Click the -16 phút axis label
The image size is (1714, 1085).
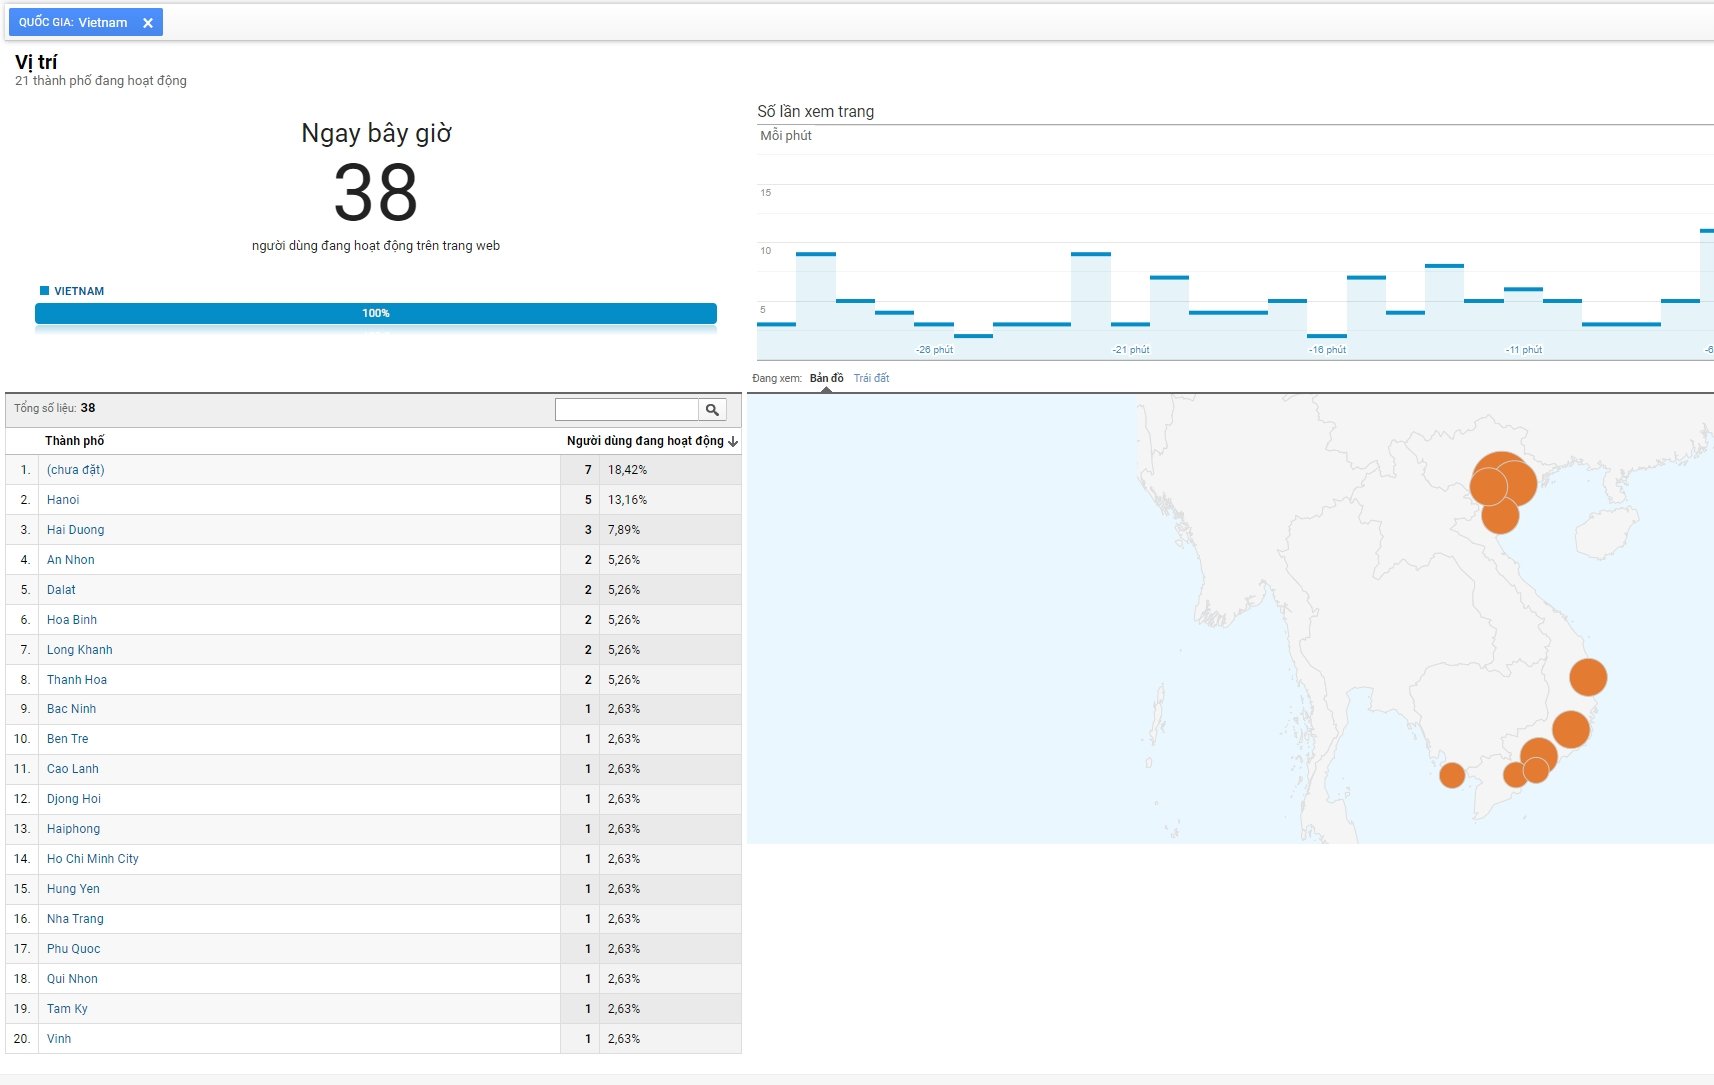click(1328, 350)
